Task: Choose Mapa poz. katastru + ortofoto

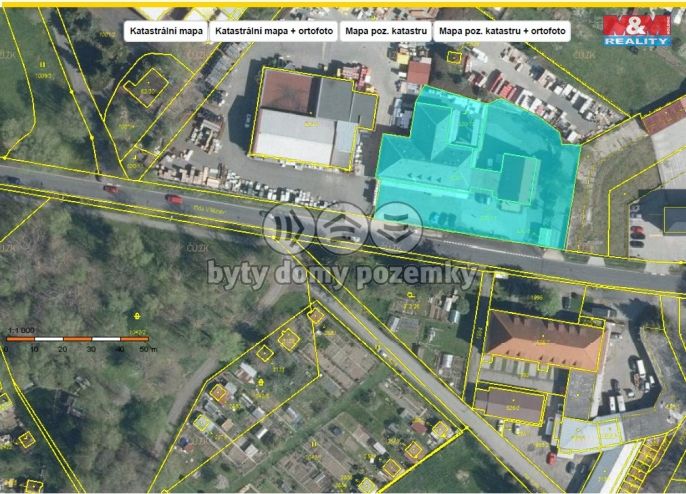Action: tap(502, 31)
